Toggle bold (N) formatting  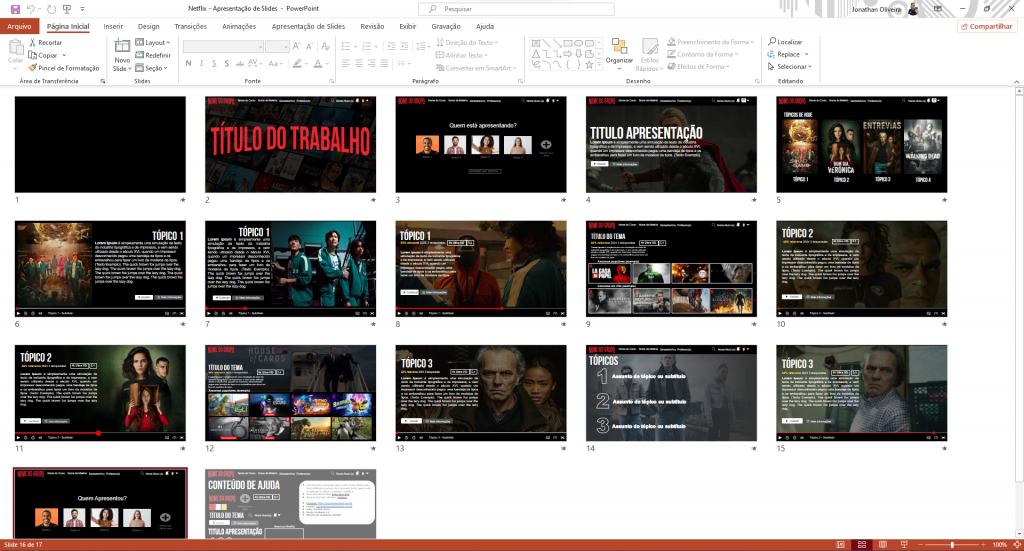click(x=189, y=63)
